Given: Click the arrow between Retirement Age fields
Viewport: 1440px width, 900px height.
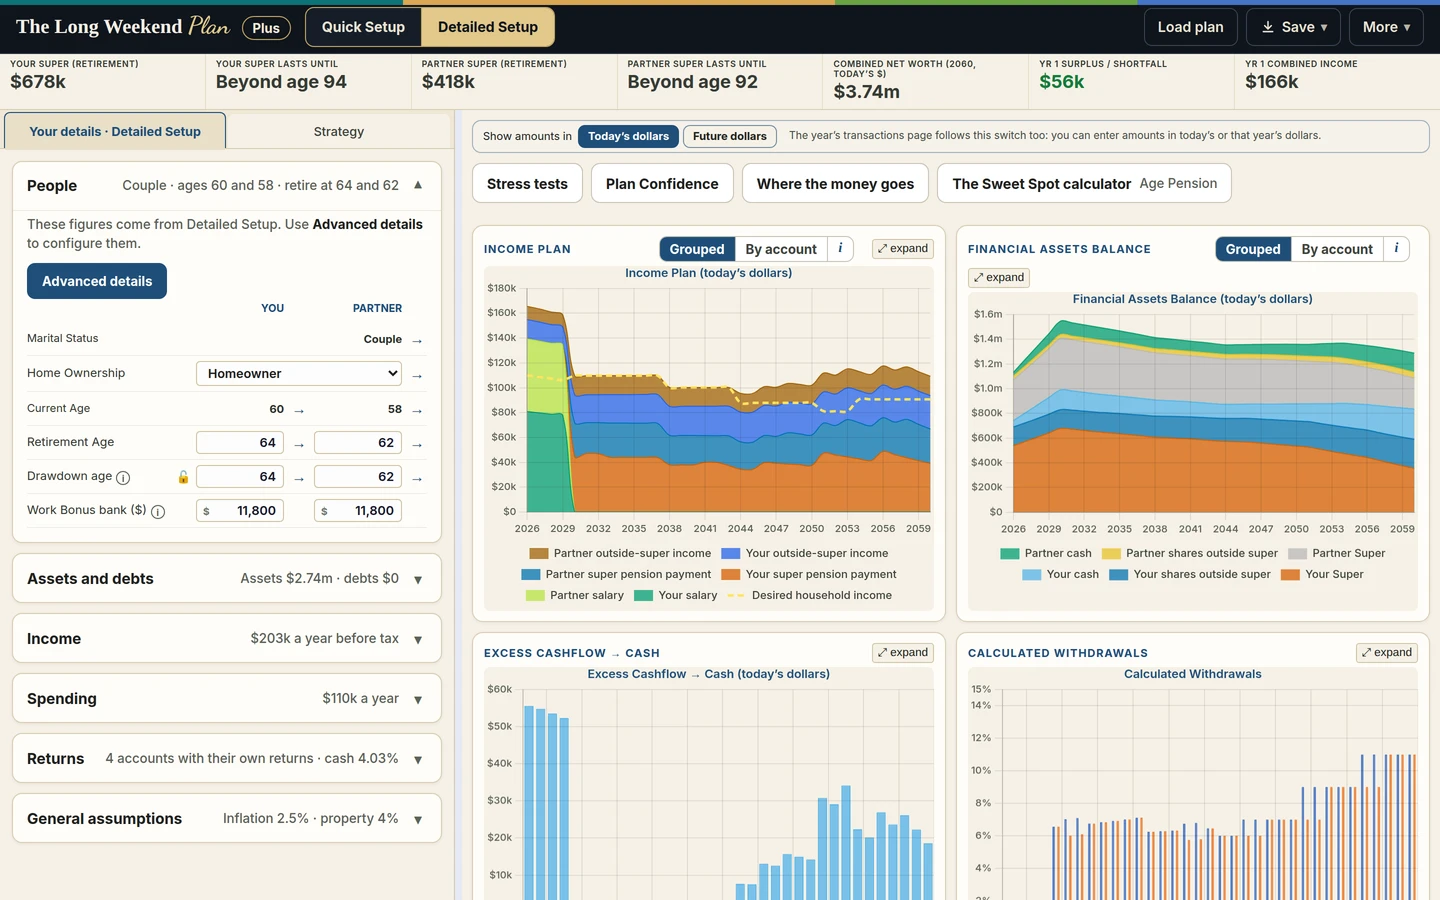Looking at the screenshot, I should 299,444.
